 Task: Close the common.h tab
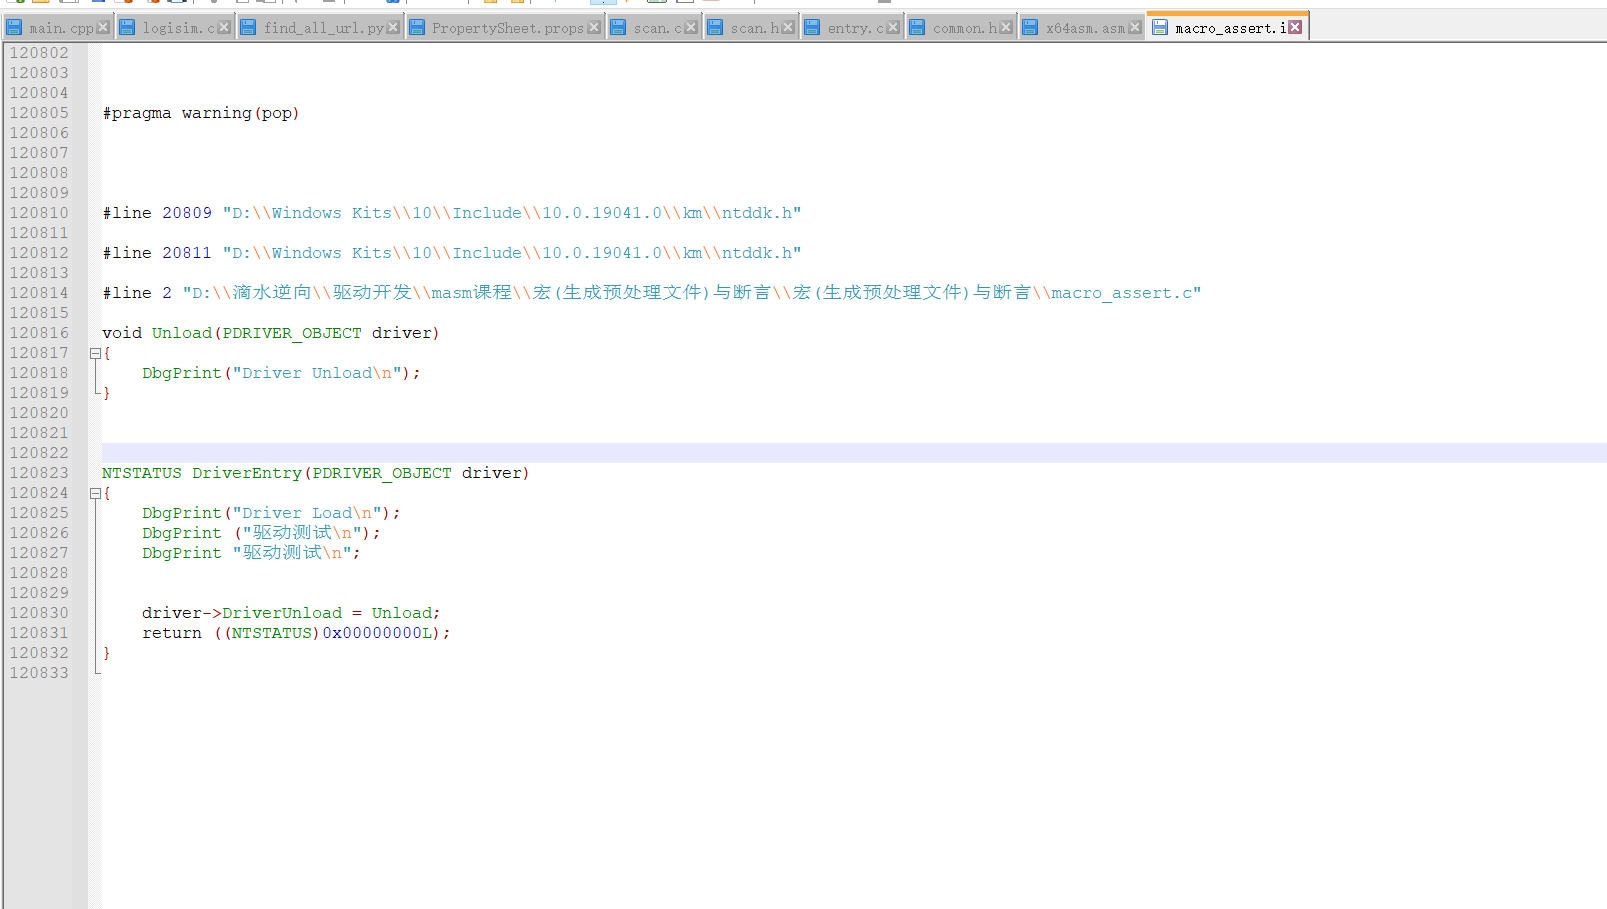(1006, 27)
